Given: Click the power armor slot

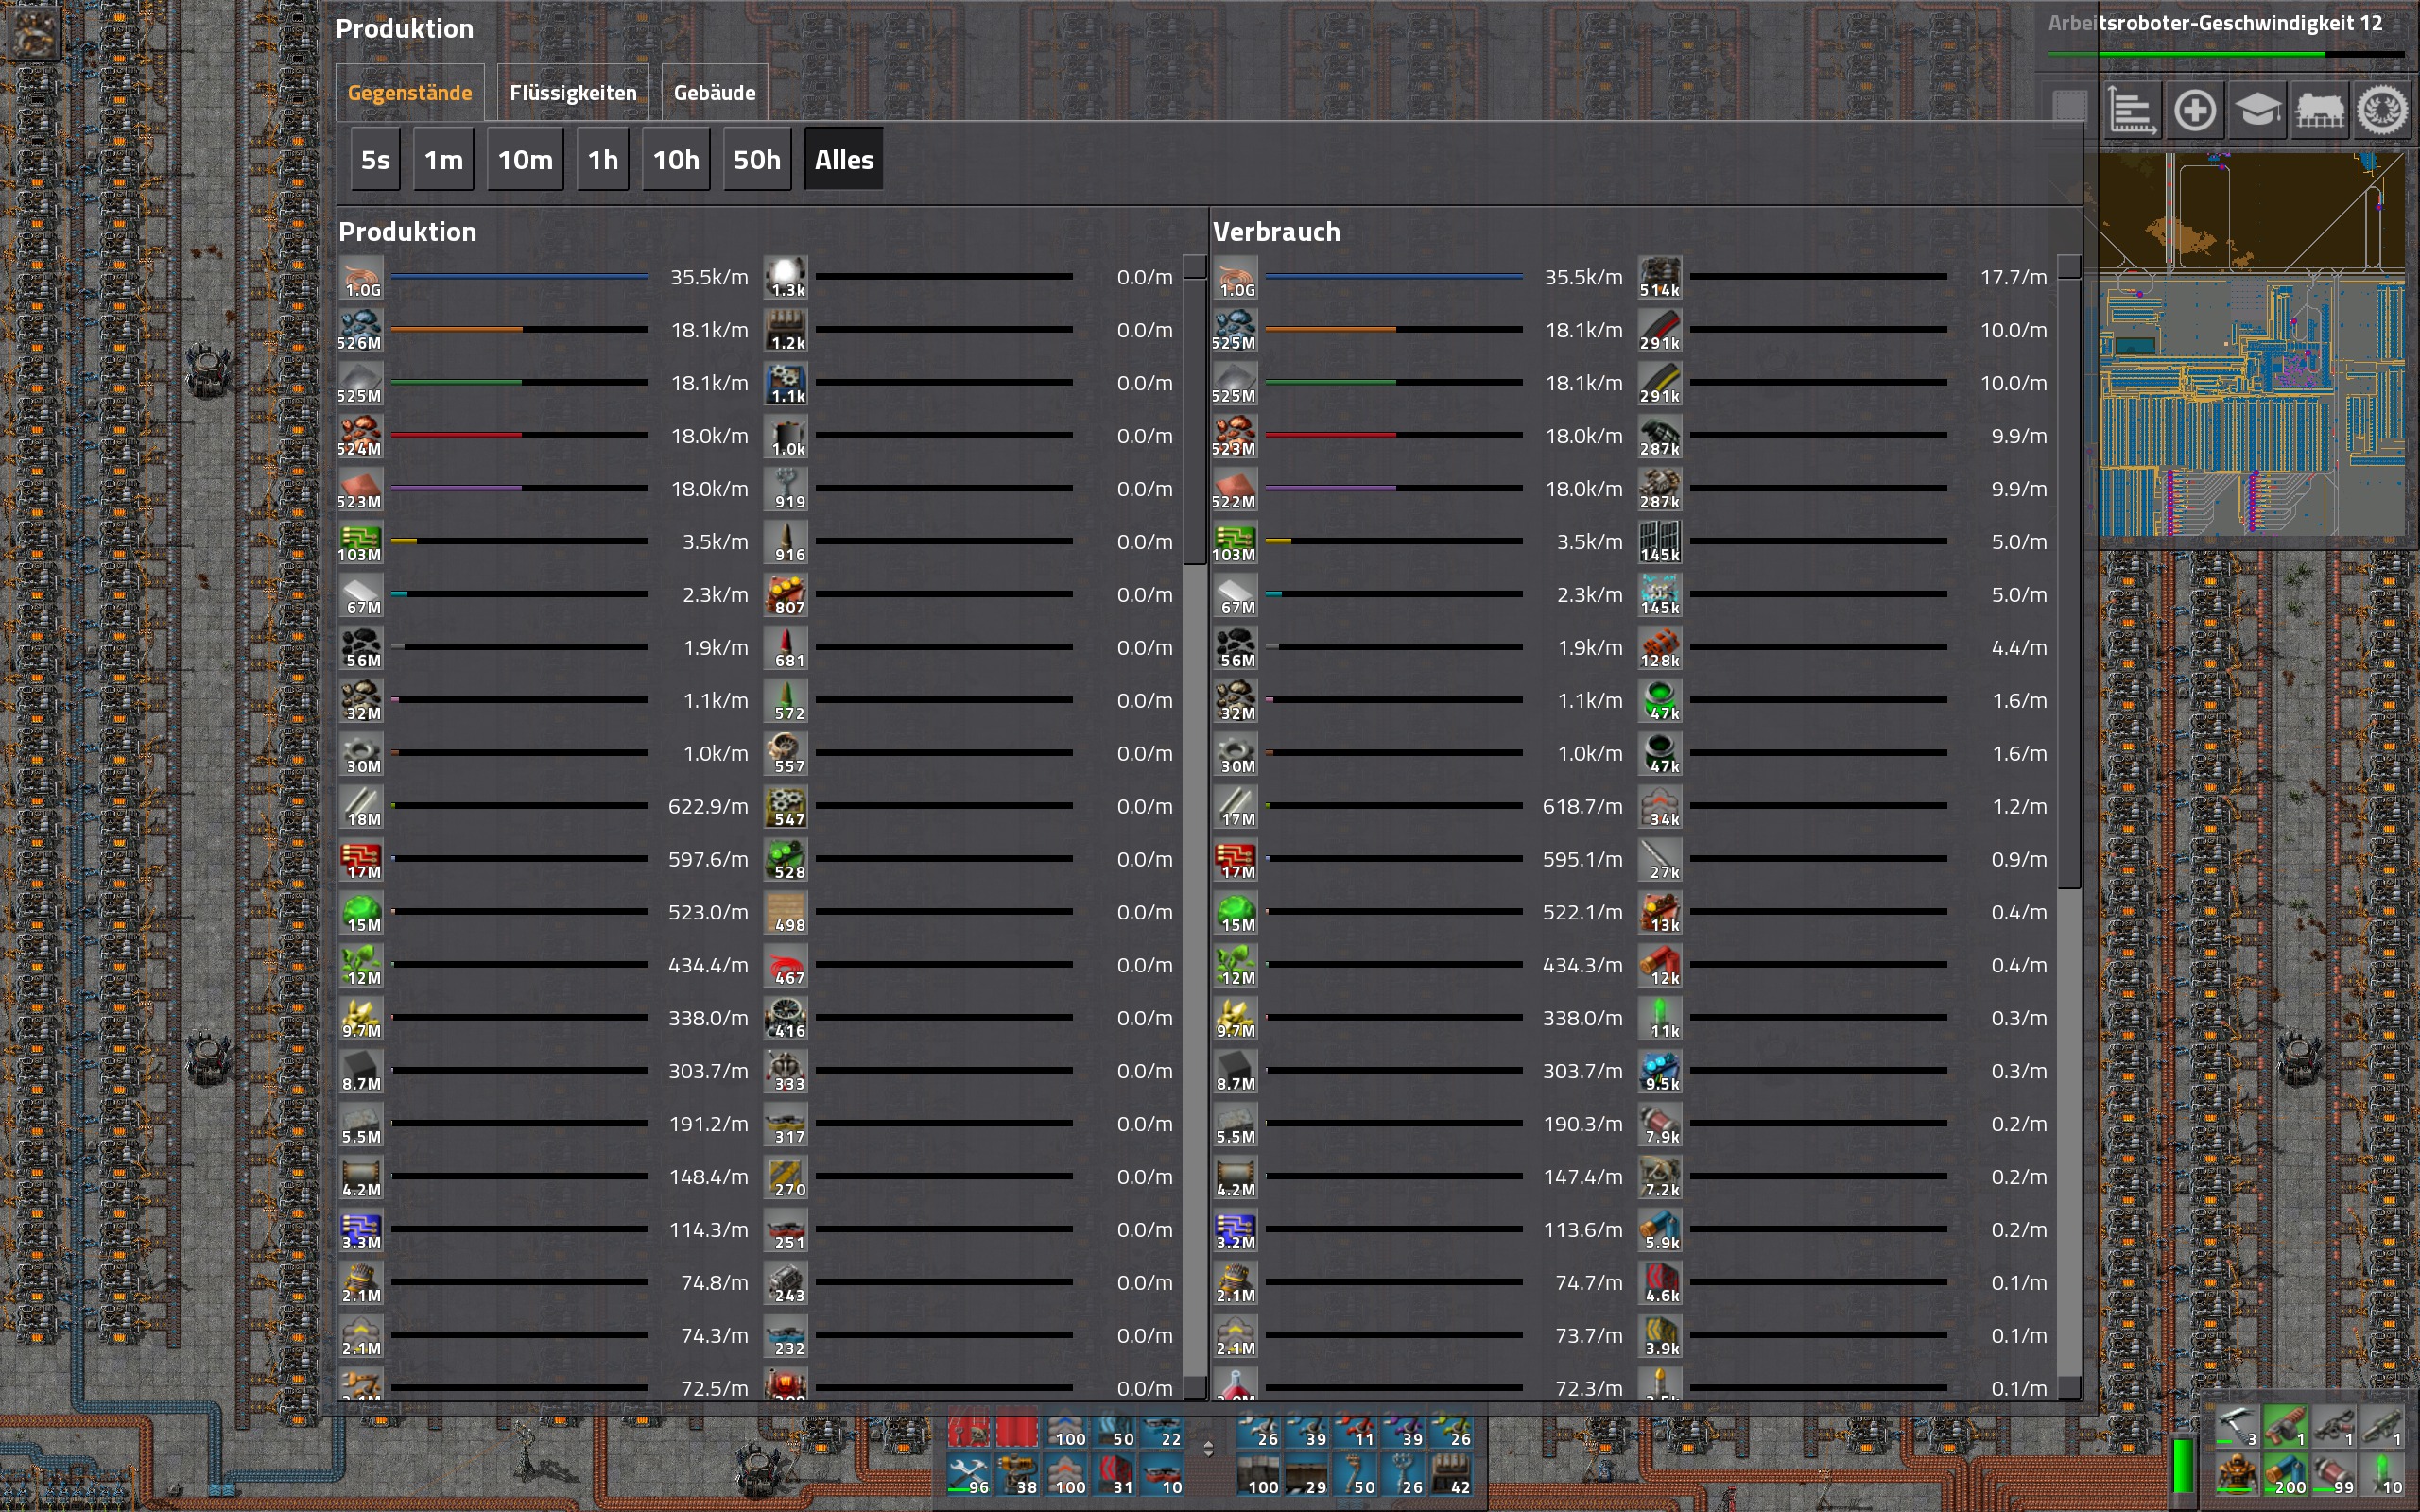Looking at the screenshot, I should point(2237,1475).
